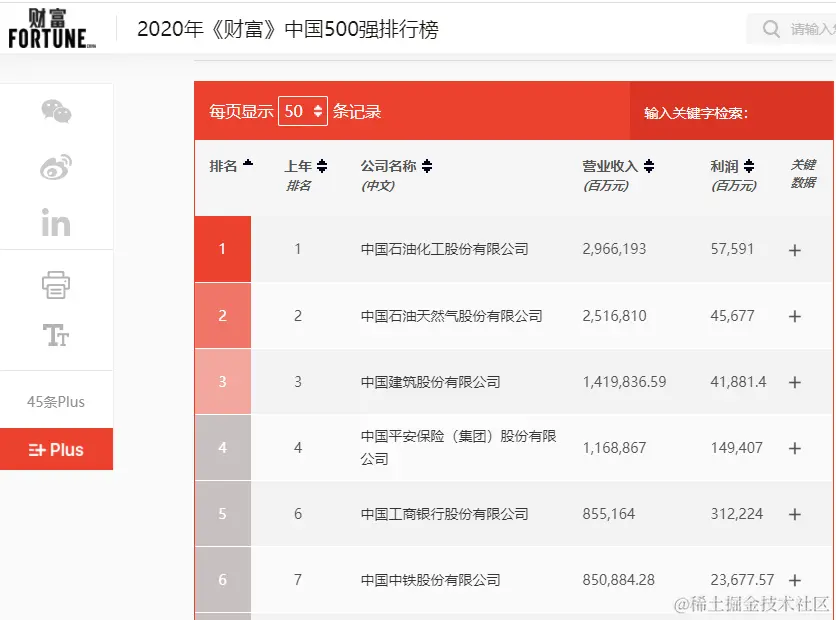Screen dimensions: 836x620
Task: Click revenue value 2,516,810
Action: 614,316
